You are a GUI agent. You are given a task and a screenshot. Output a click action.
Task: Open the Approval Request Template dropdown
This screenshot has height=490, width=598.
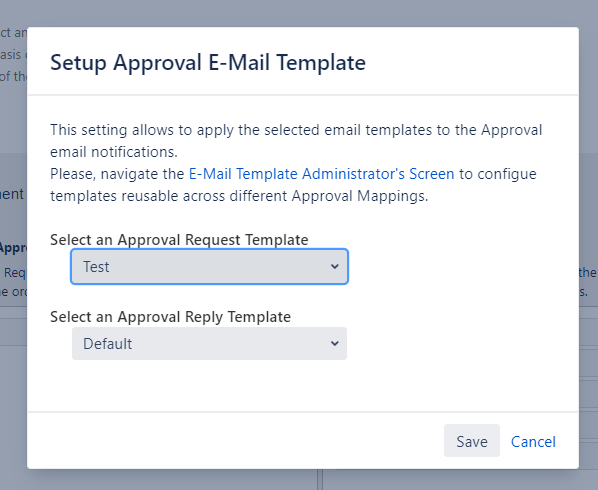(x=209, y=267)
